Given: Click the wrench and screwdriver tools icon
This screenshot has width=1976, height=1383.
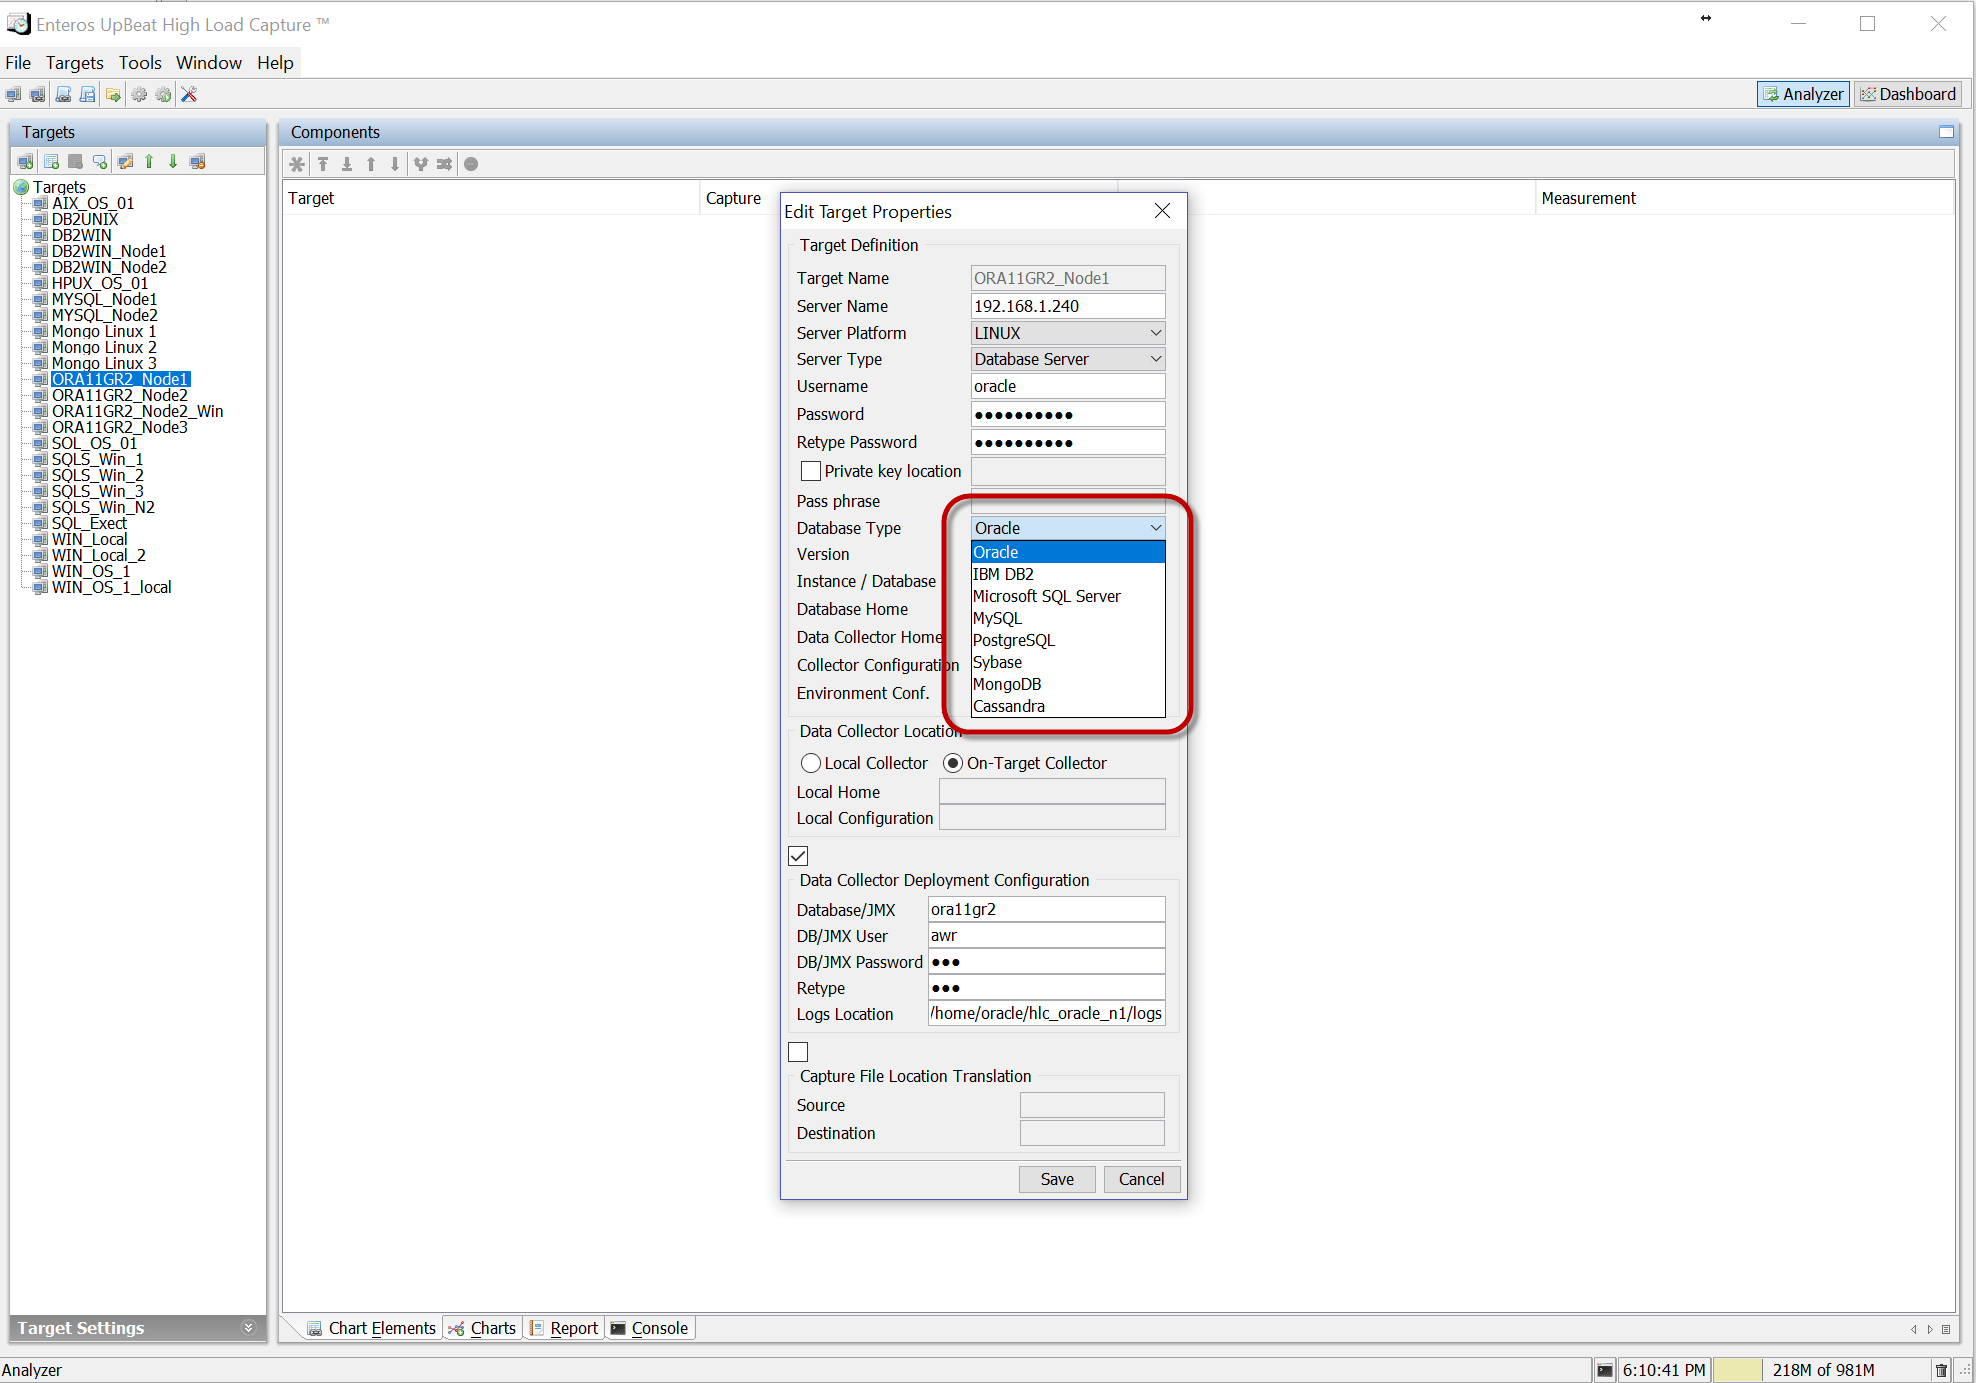Looking at the screenshot, I should pos(189,94).
